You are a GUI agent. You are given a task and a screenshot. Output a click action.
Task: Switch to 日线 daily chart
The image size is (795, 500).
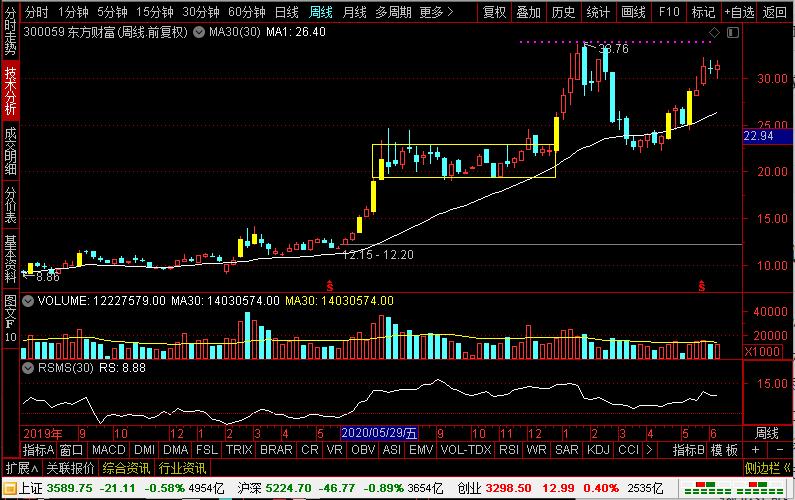pyautogui.click(x=286, y=12)
